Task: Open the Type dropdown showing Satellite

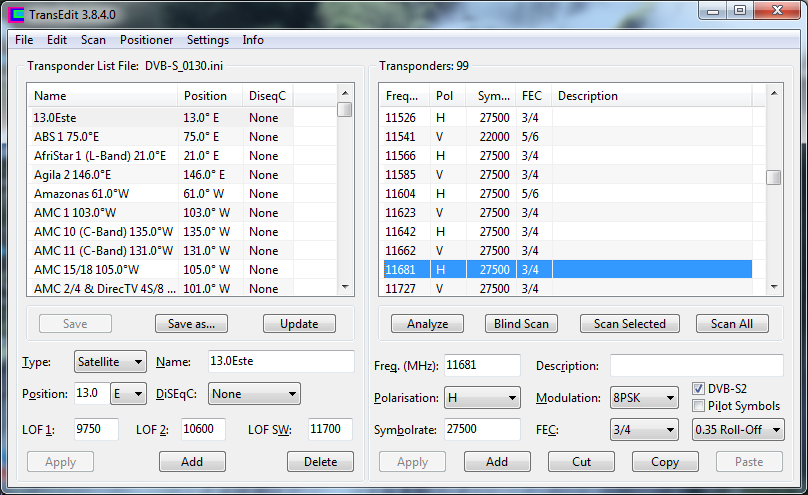Action: (x=110, y=361)
